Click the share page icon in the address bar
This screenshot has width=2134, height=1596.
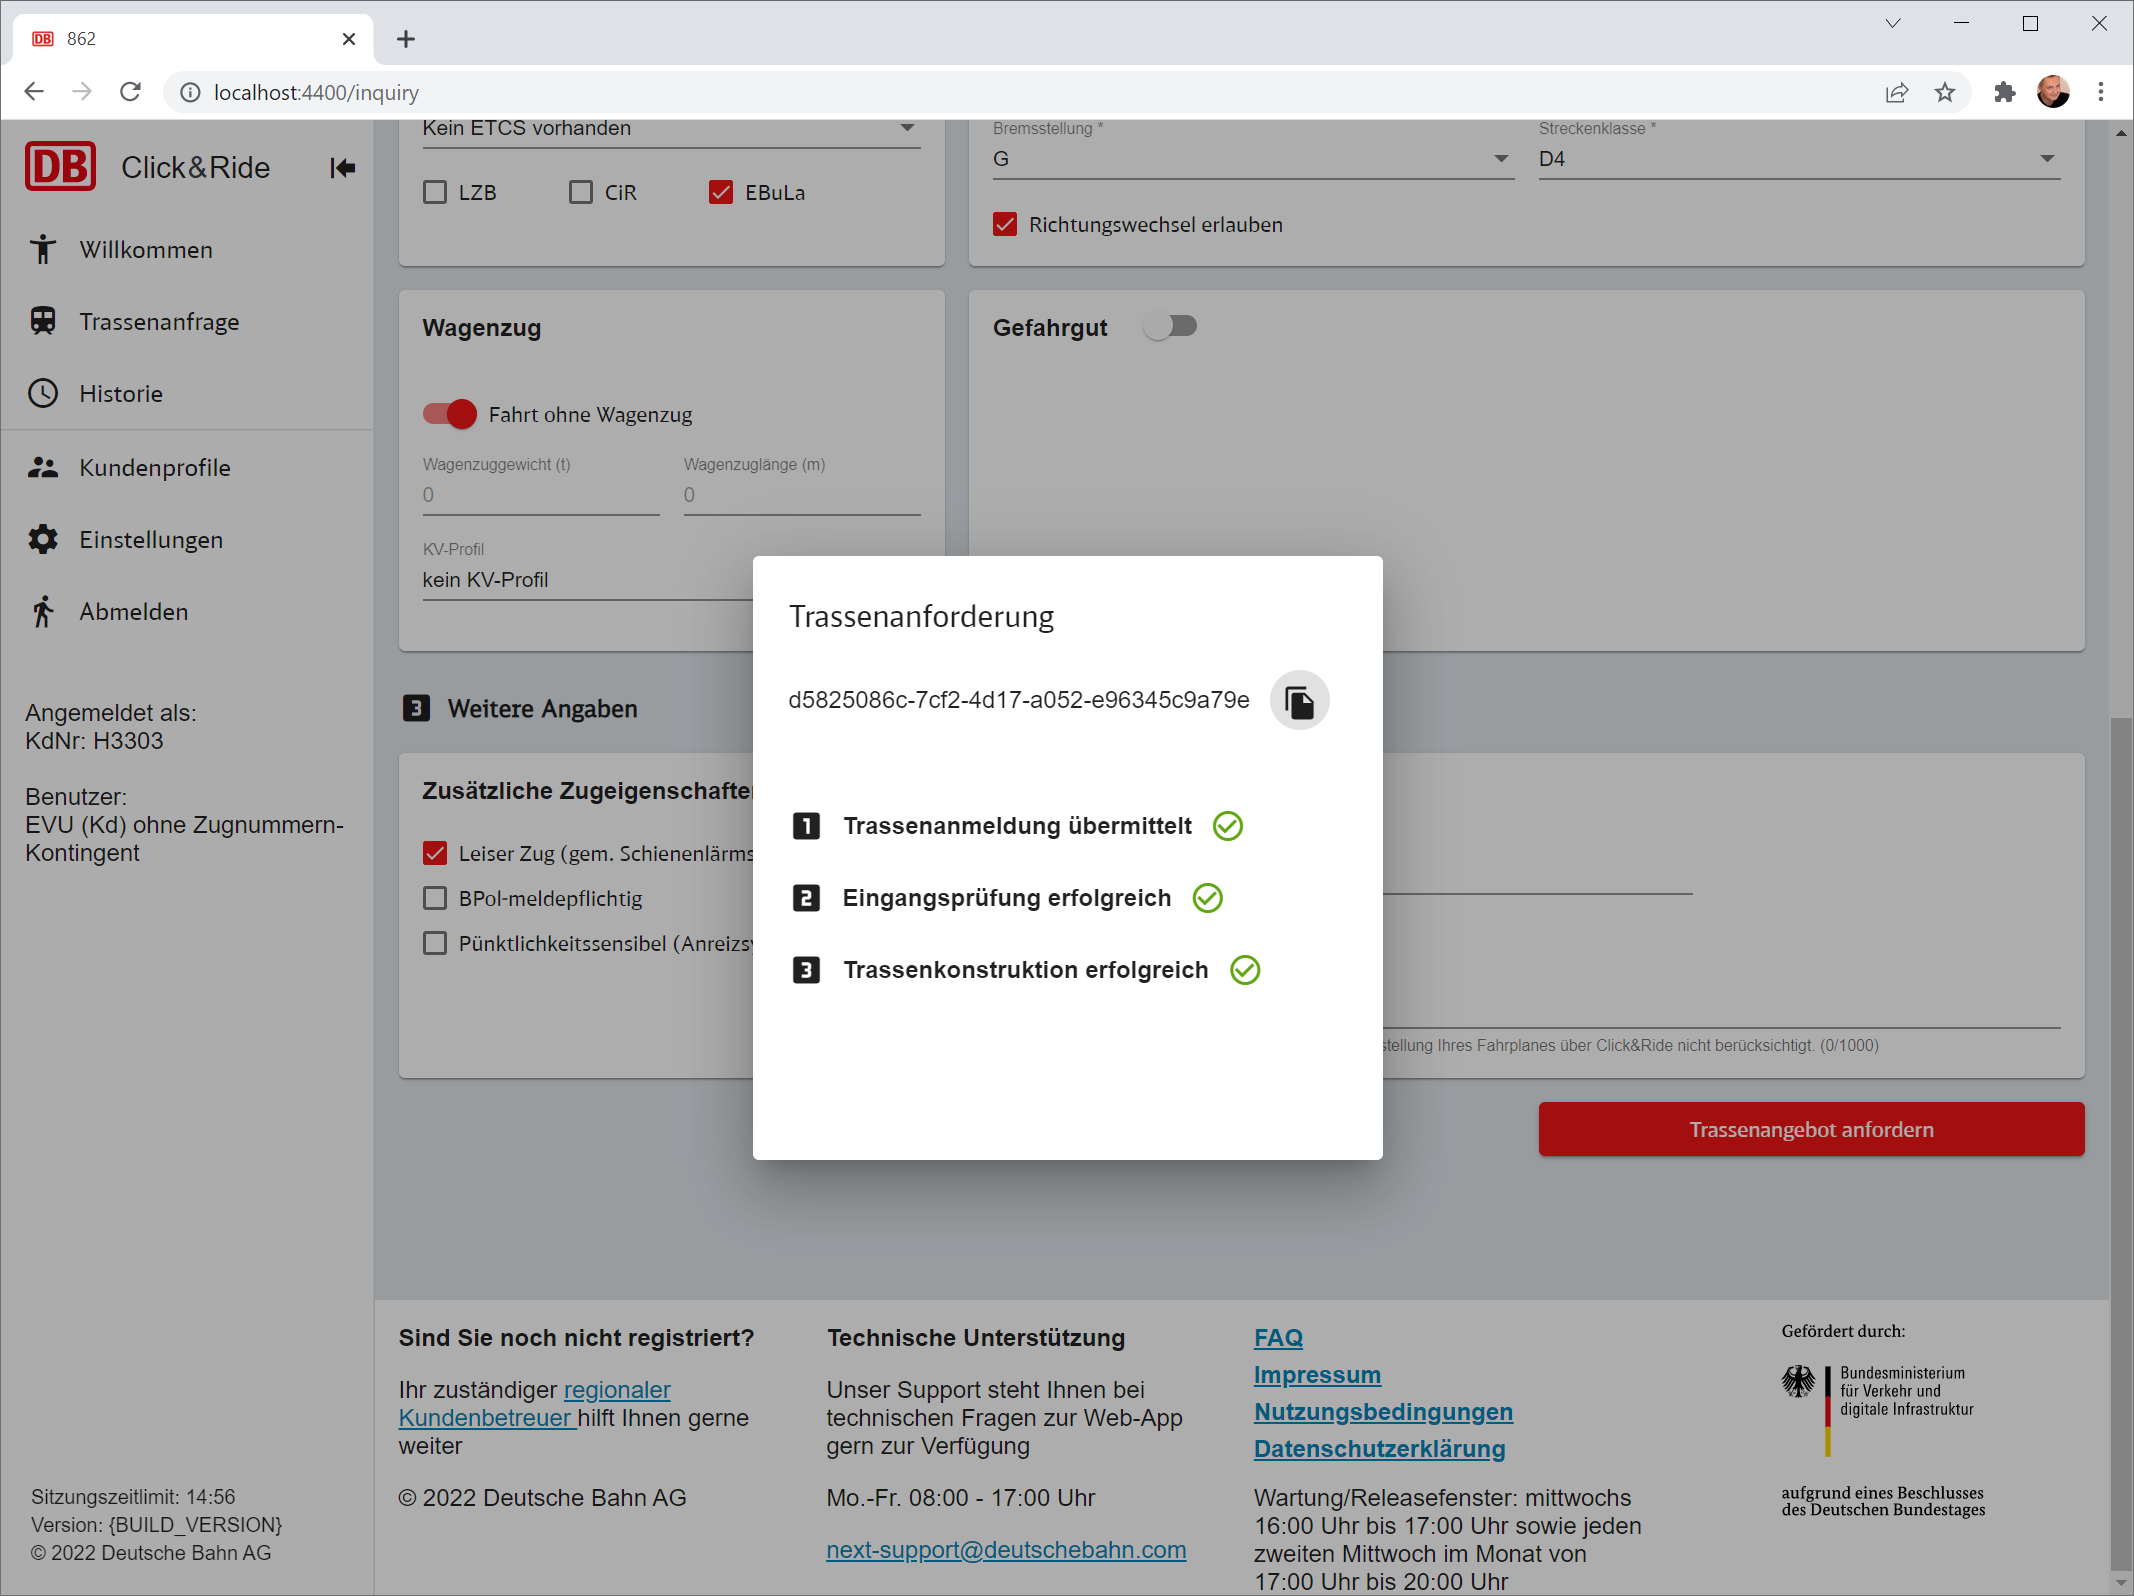click(1896, 92)
